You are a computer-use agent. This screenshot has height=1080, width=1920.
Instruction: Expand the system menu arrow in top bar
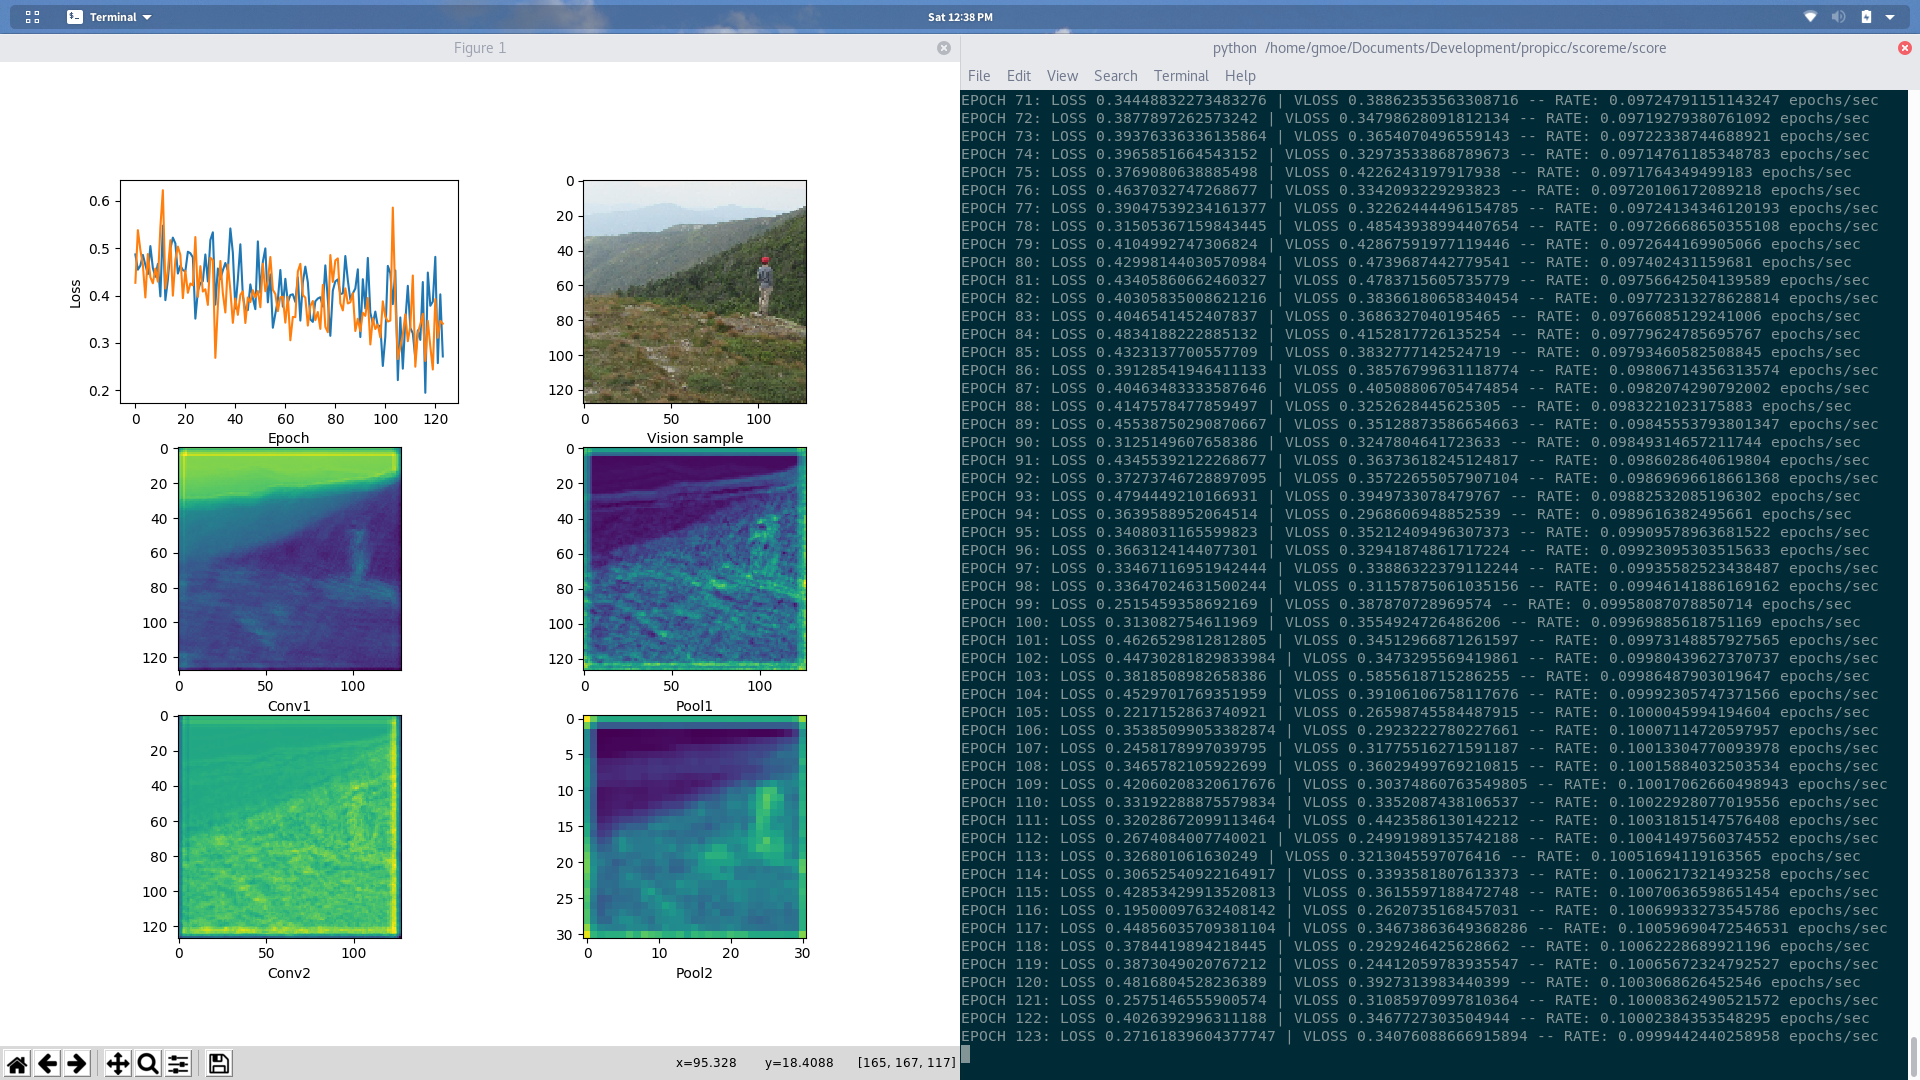1890,17
